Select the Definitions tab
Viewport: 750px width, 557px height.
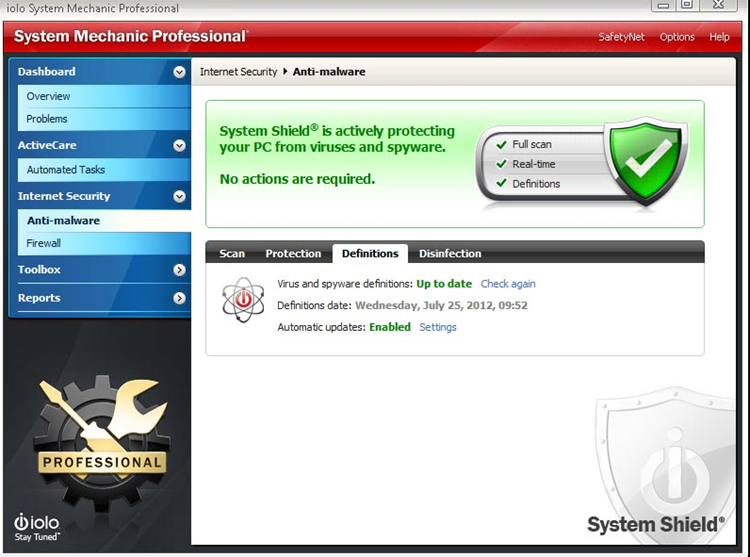pos(370,253)
